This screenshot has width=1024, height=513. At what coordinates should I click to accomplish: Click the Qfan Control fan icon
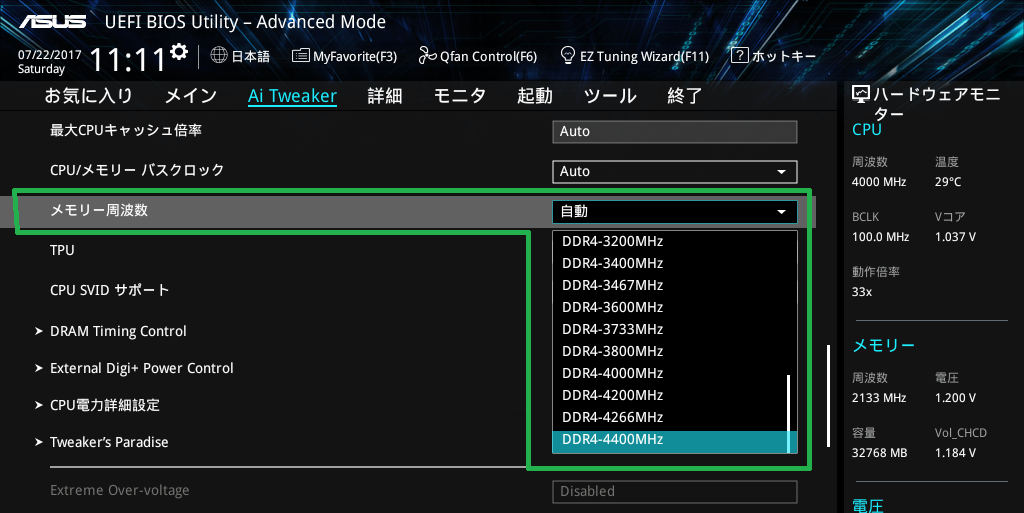(x=427, y=55)
